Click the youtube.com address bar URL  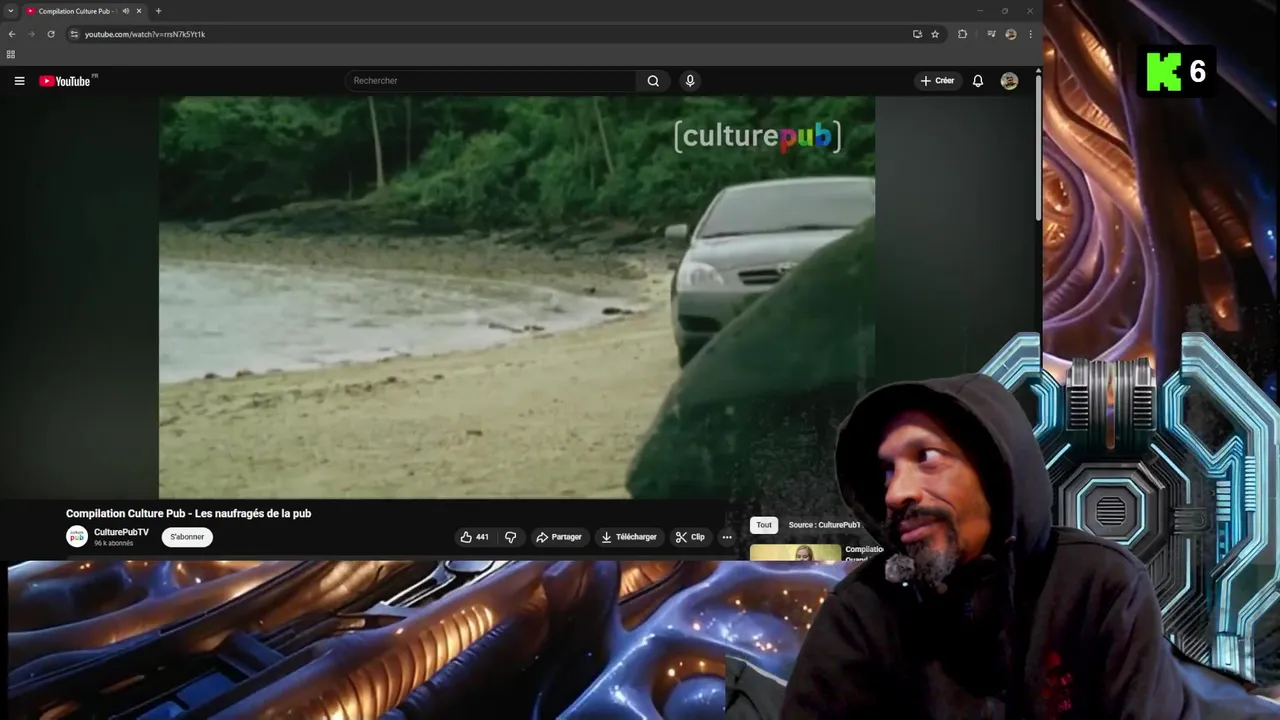(x=145, y=34)
